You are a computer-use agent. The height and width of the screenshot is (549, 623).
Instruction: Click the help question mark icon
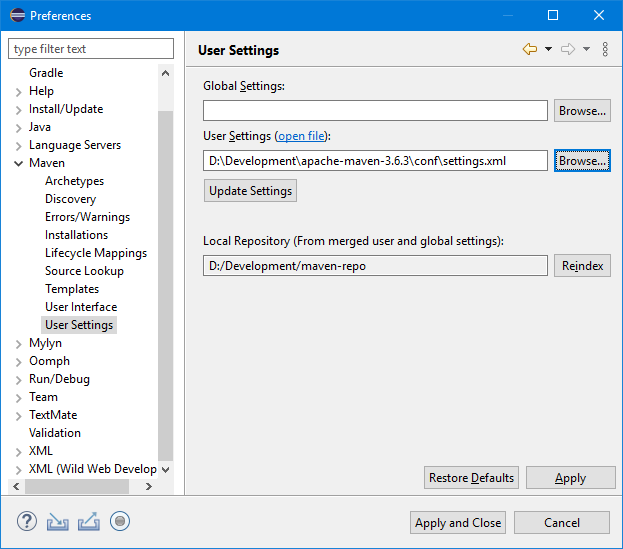pos(27,521)
